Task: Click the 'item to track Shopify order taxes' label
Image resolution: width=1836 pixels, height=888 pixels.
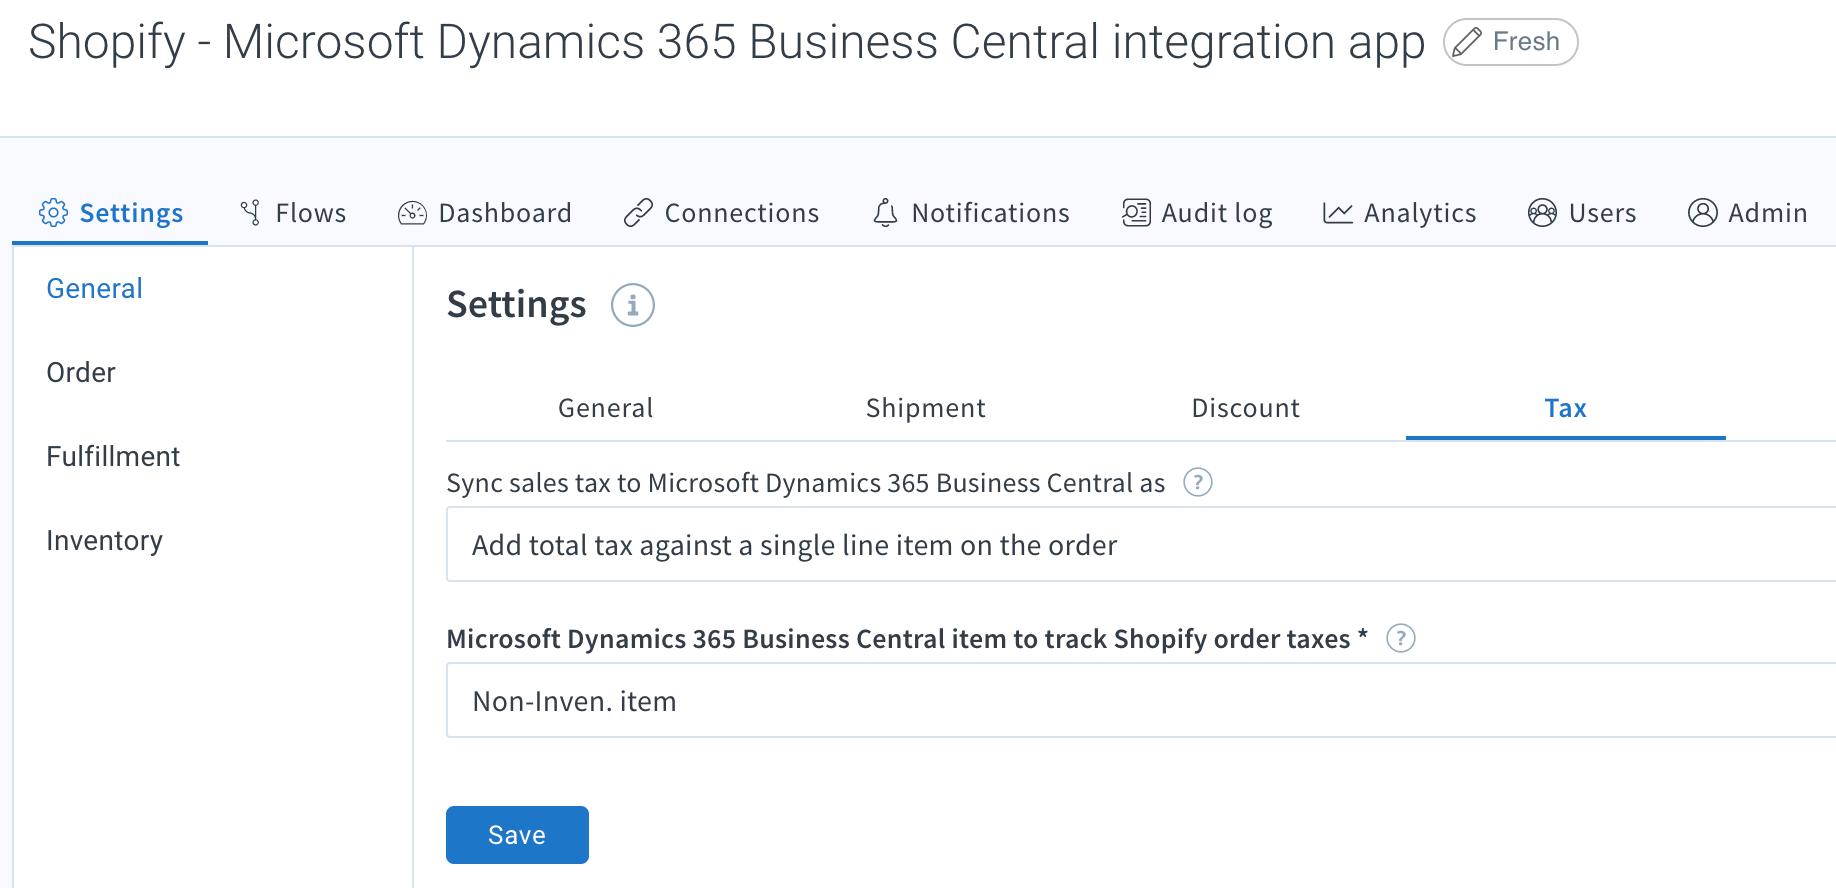Action: point(907,638)
